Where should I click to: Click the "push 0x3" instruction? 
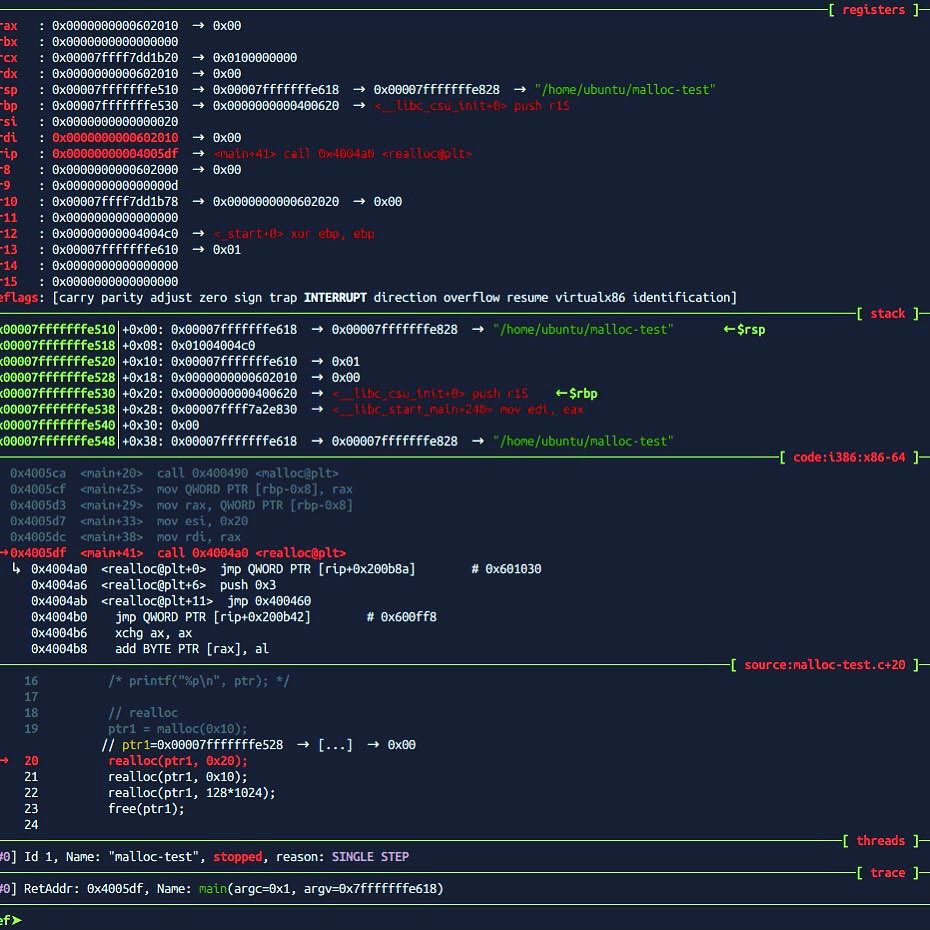pyautogui.click(x=248, y=585)
